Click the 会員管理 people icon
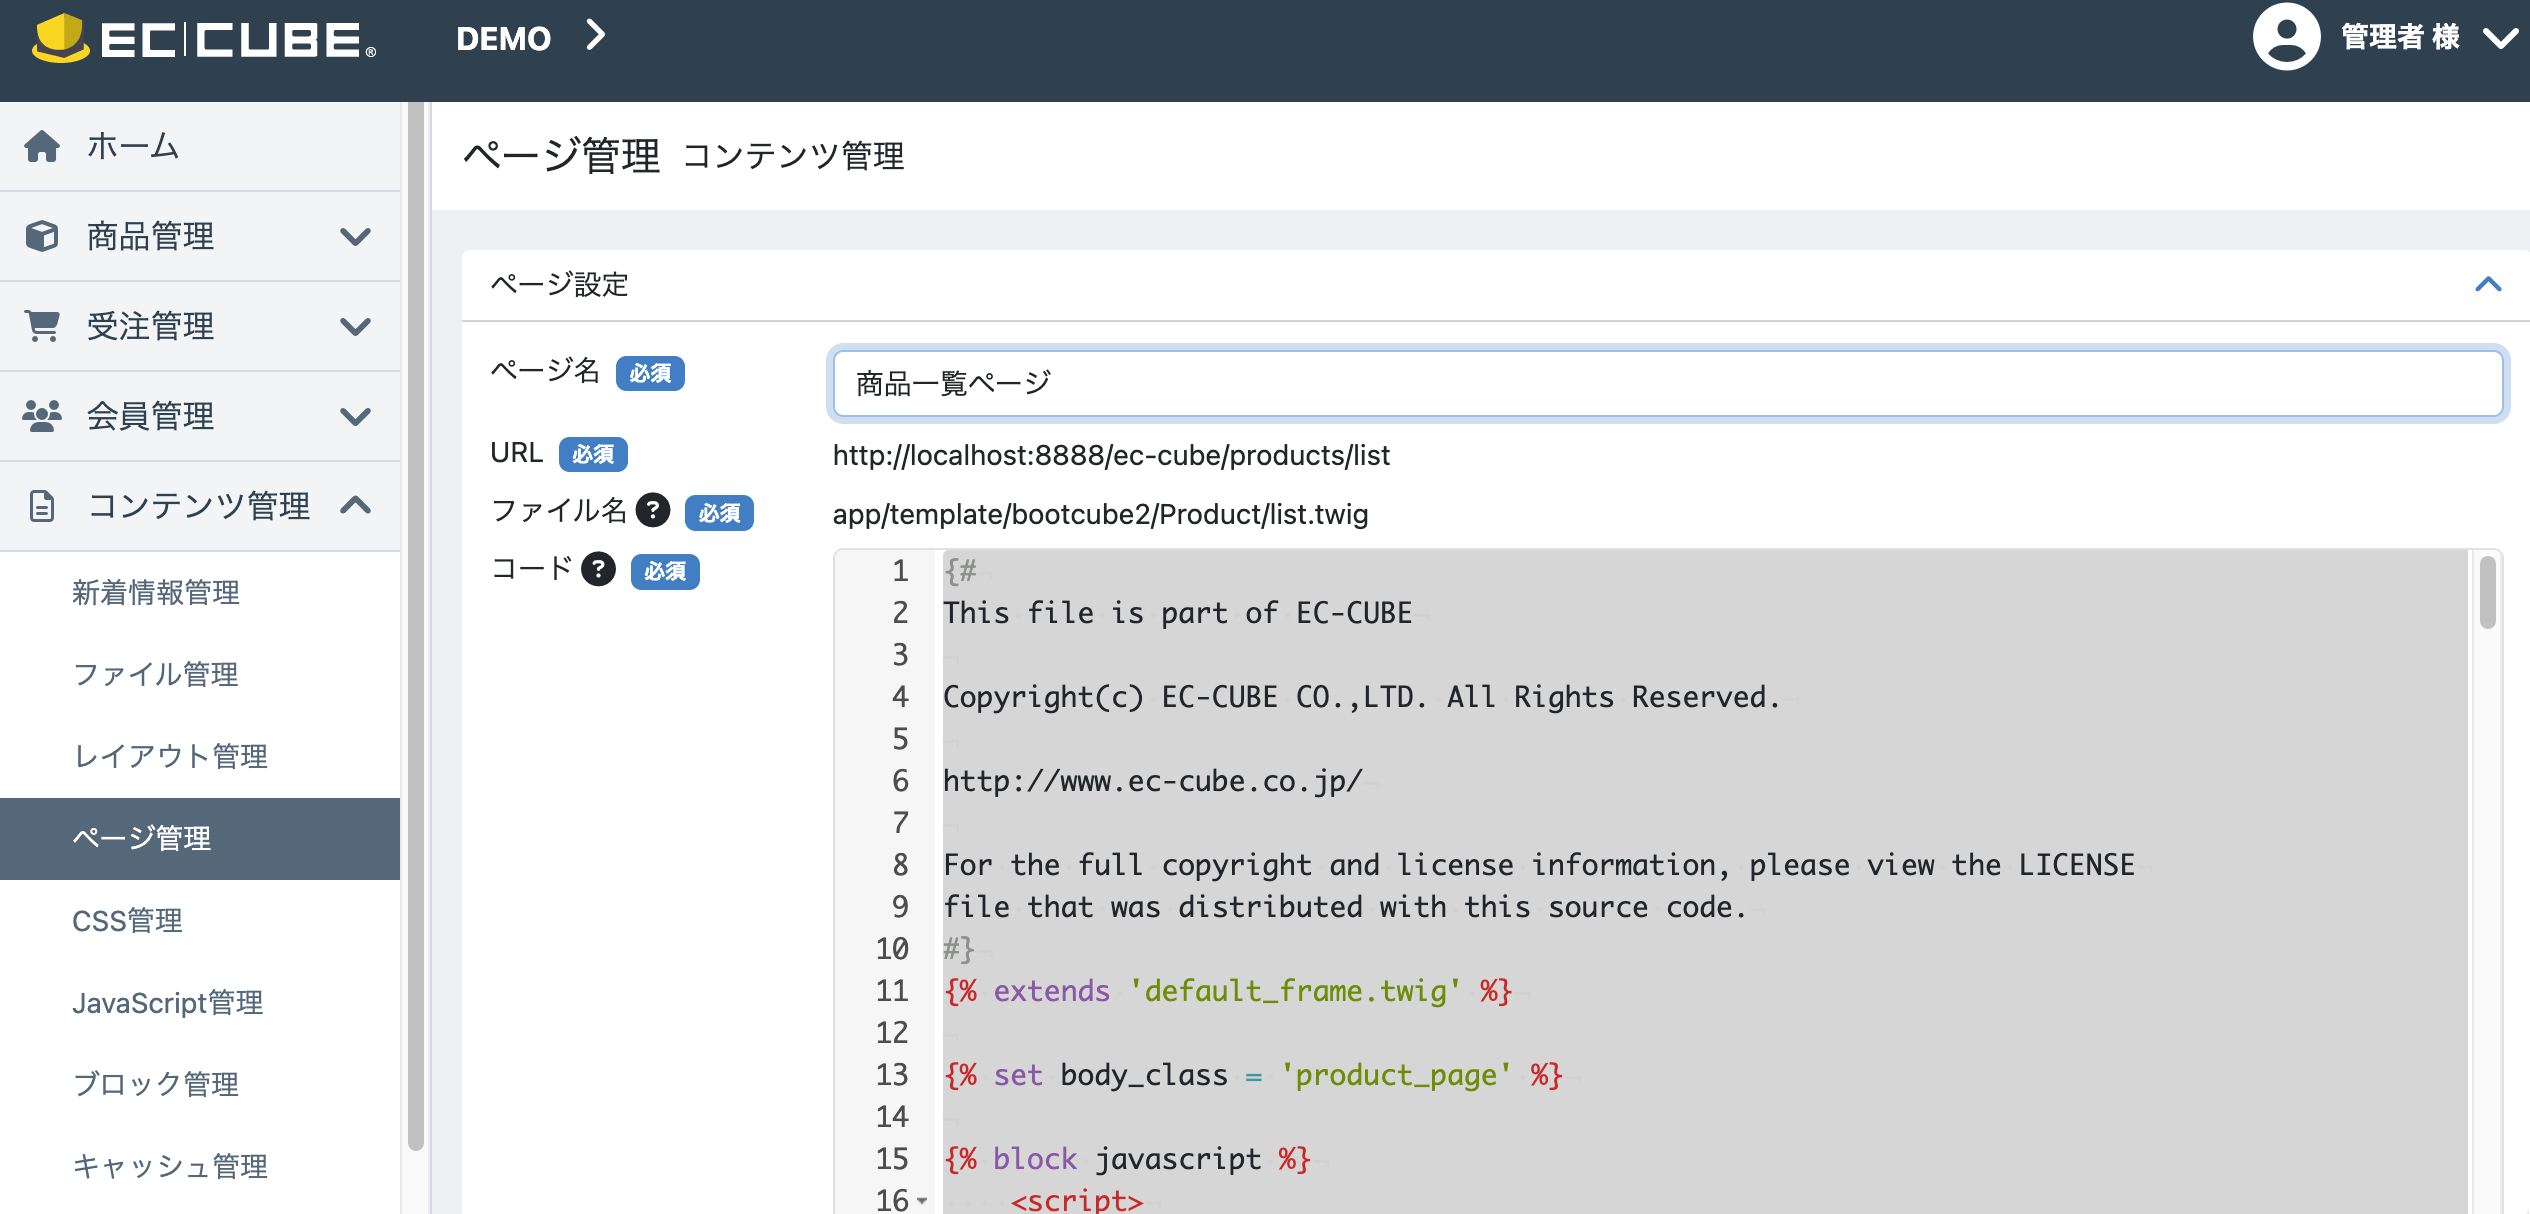2530x1214 pixels. tap(42, 416)
